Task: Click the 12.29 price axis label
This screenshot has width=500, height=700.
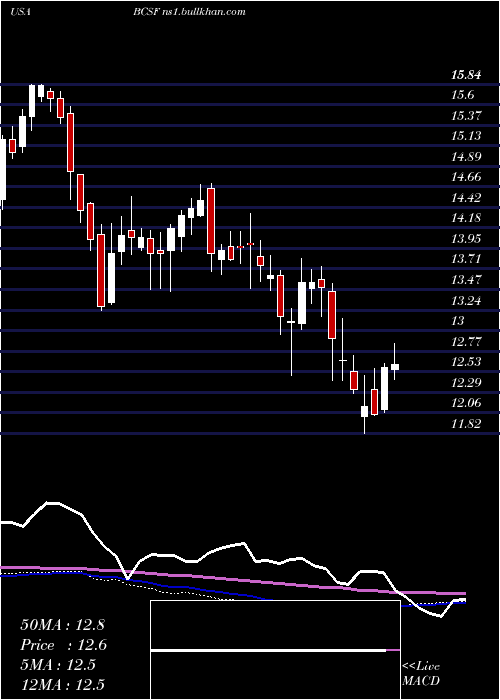Action: pos(466,383)
